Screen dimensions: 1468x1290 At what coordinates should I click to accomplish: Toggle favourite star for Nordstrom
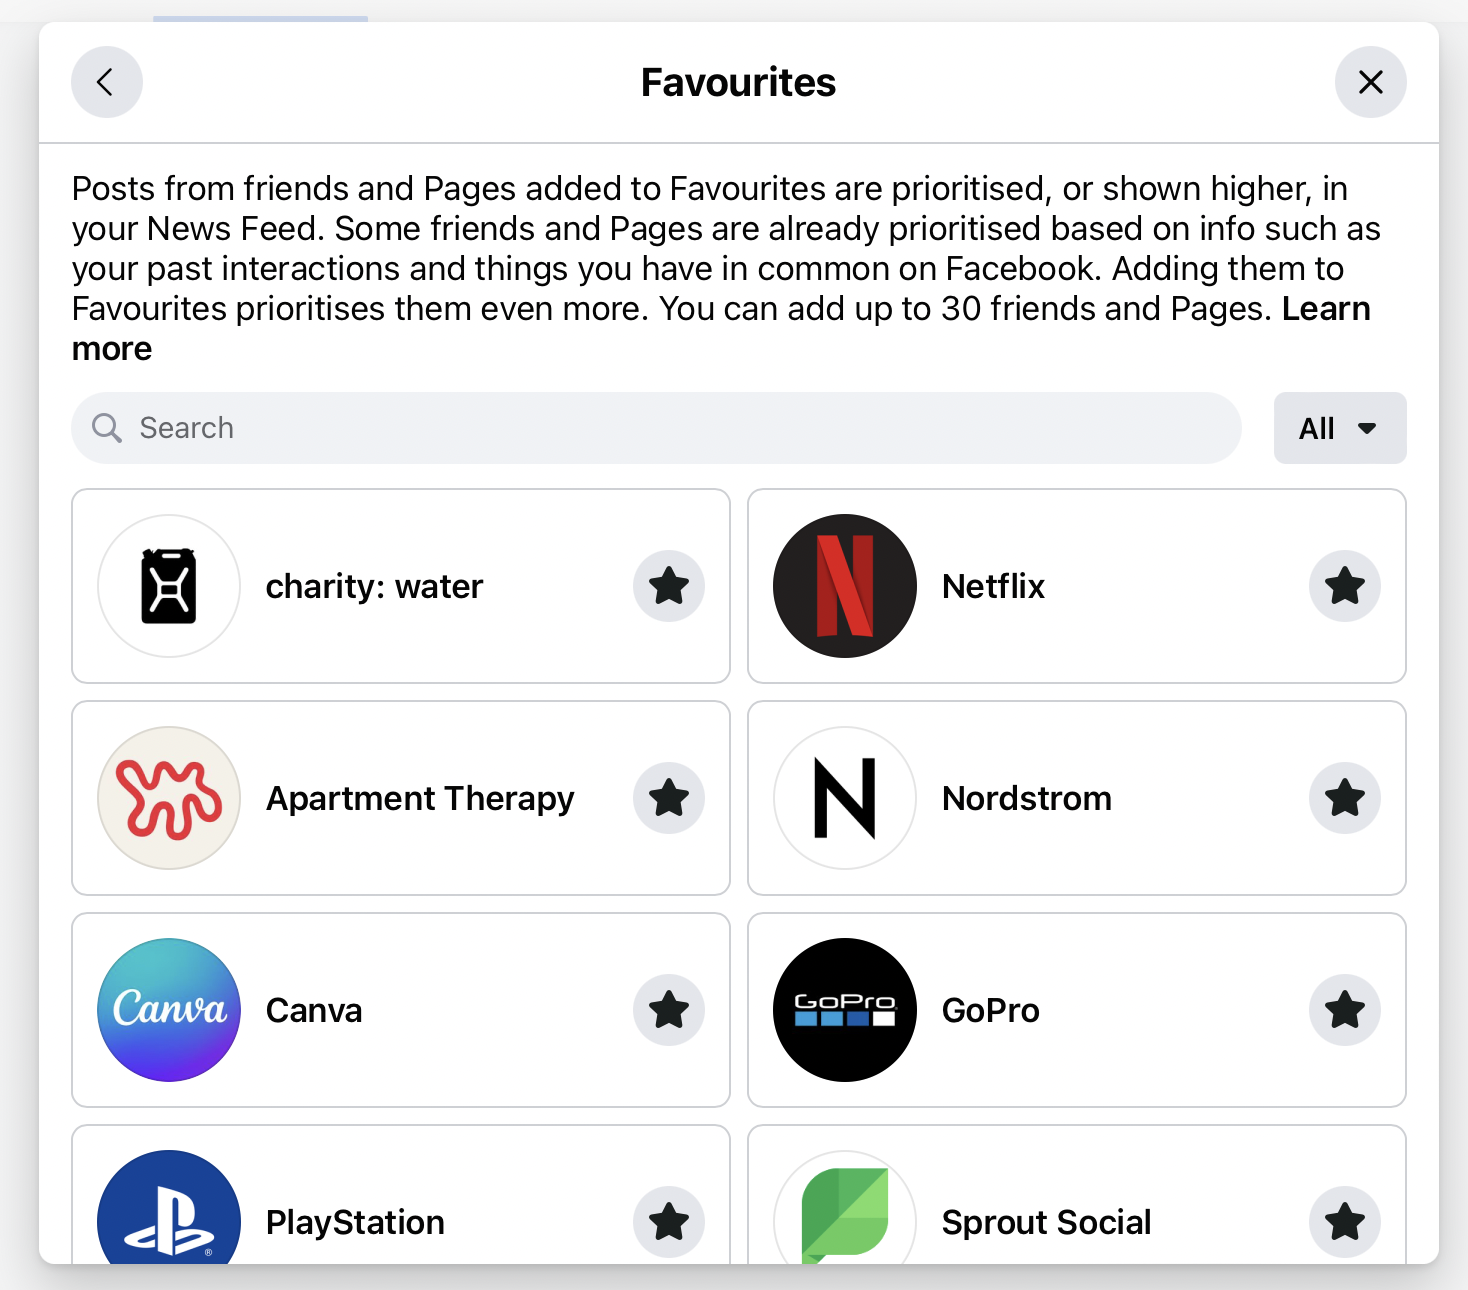coord(1345,798)
